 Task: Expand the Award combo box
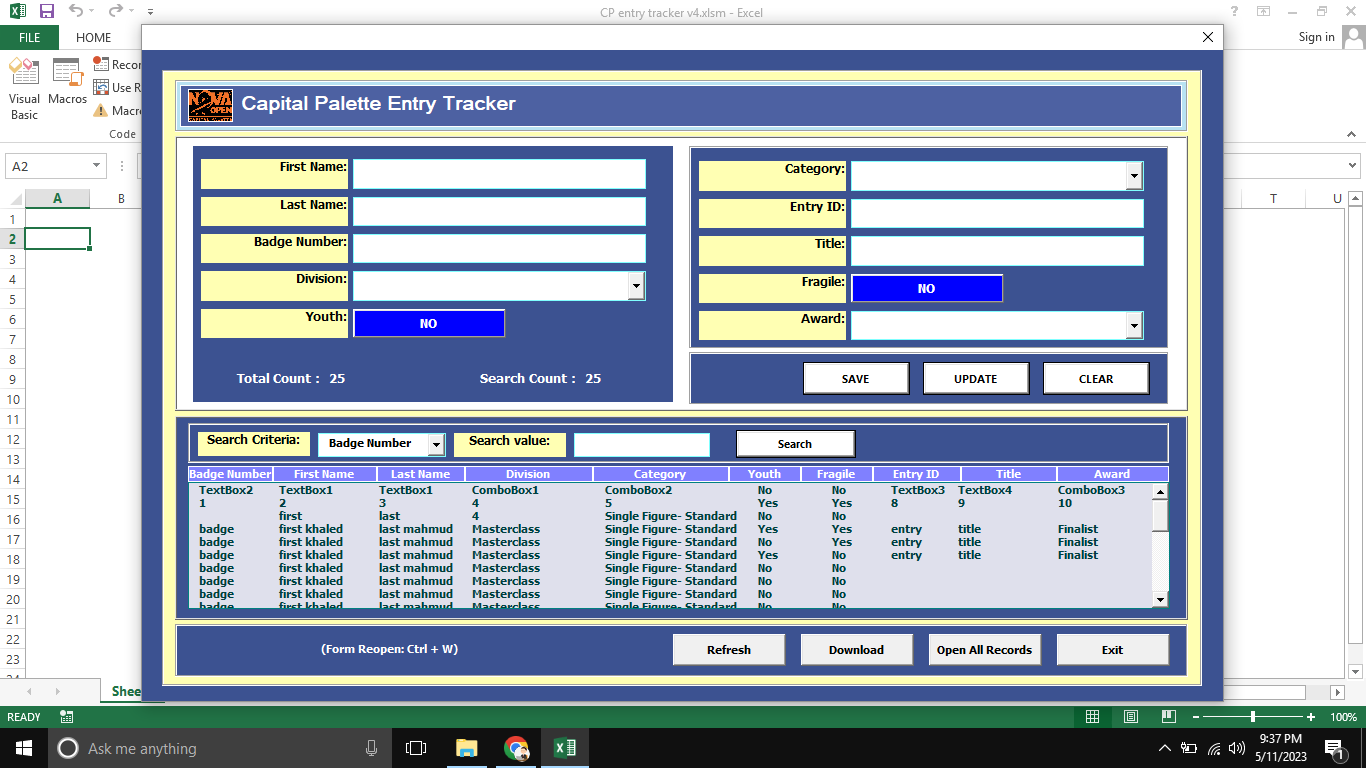tap(1134, 326)
